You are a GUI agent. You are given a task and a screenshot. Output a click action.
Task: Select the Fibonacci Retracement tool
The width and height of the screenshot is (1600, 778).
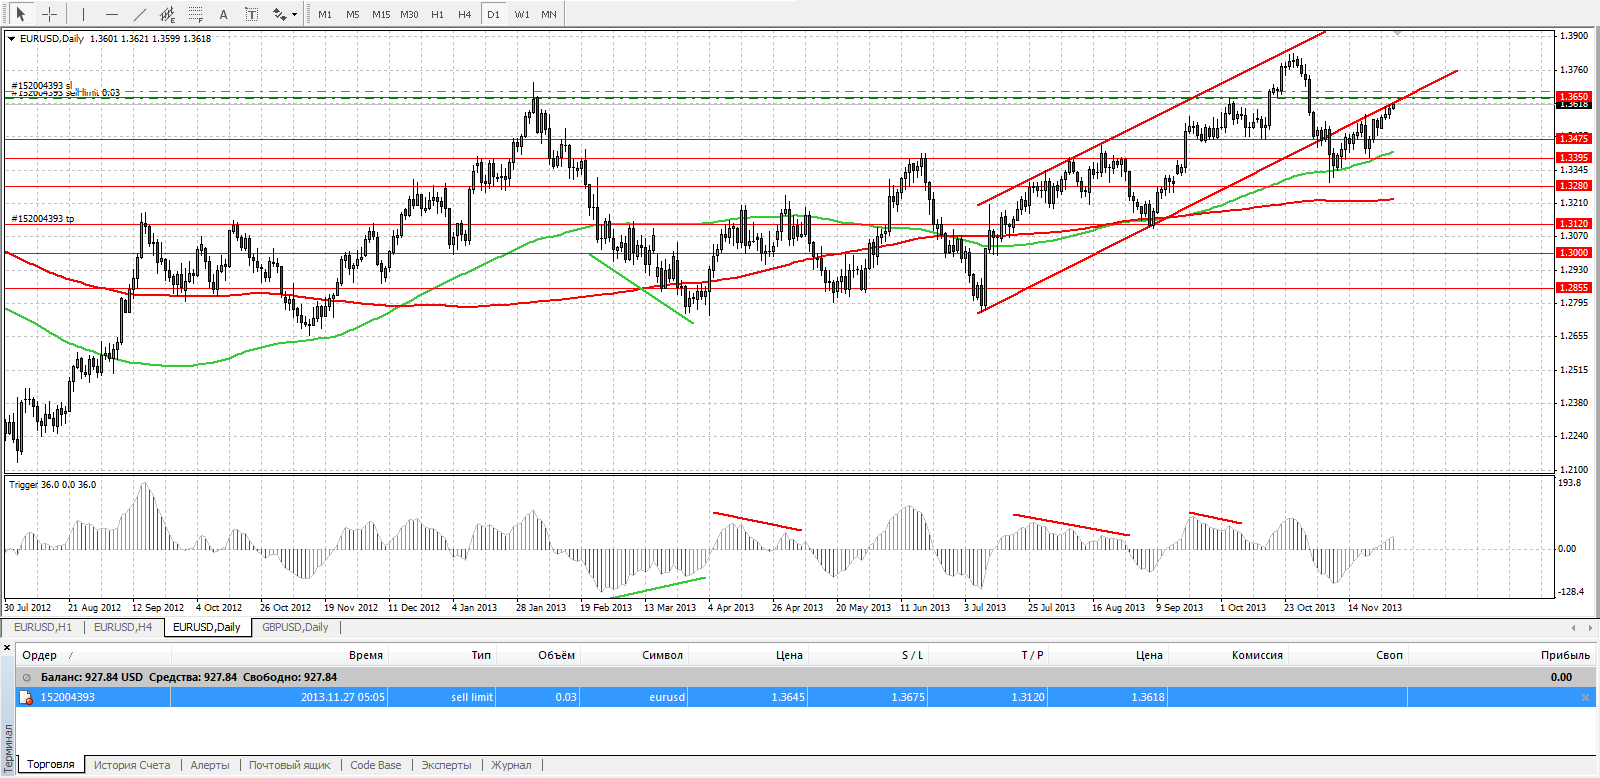tap(195, 14)
